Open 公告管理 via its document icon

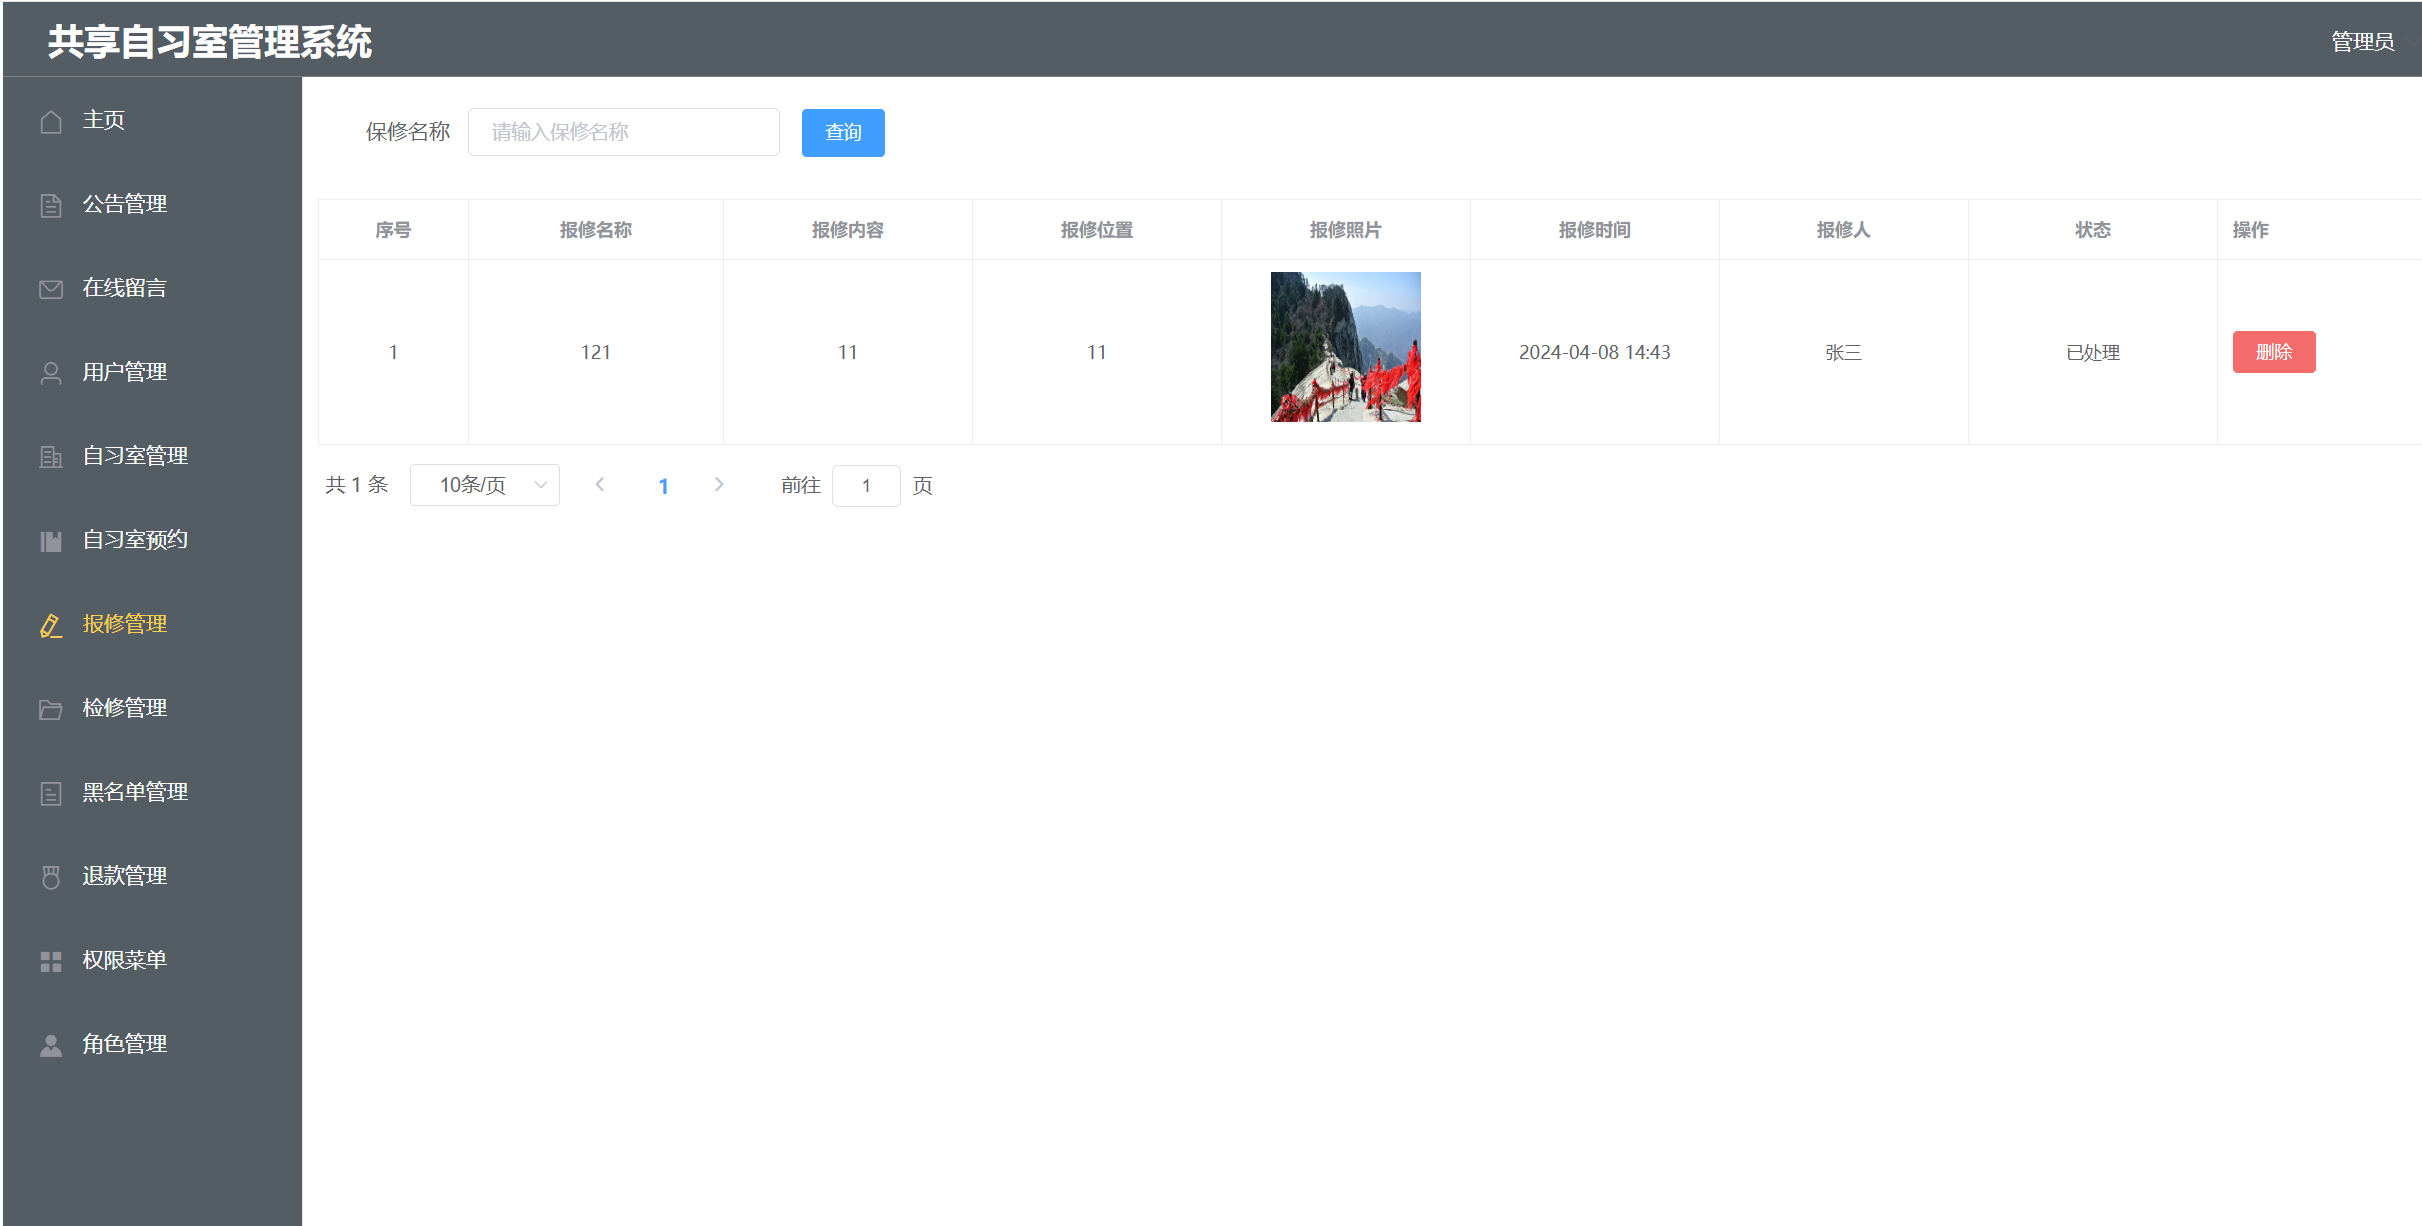51,204
